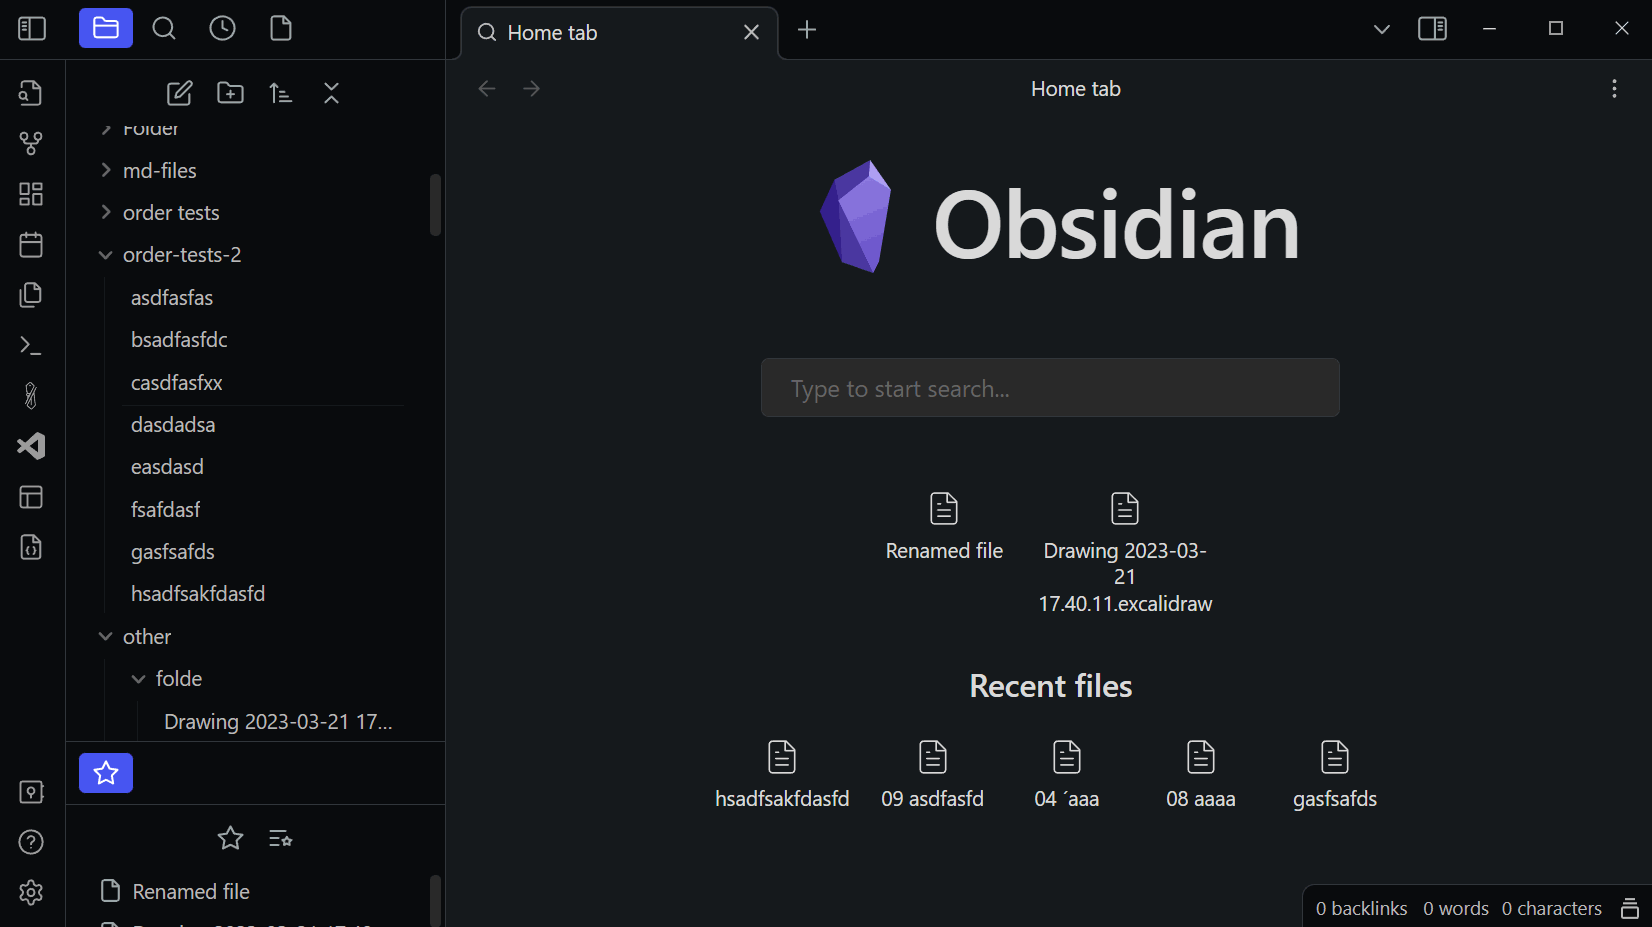Viewport: 1652px width, 927px height.
Task: Open the more options menu for Home tab
Action: [1614, 88]
